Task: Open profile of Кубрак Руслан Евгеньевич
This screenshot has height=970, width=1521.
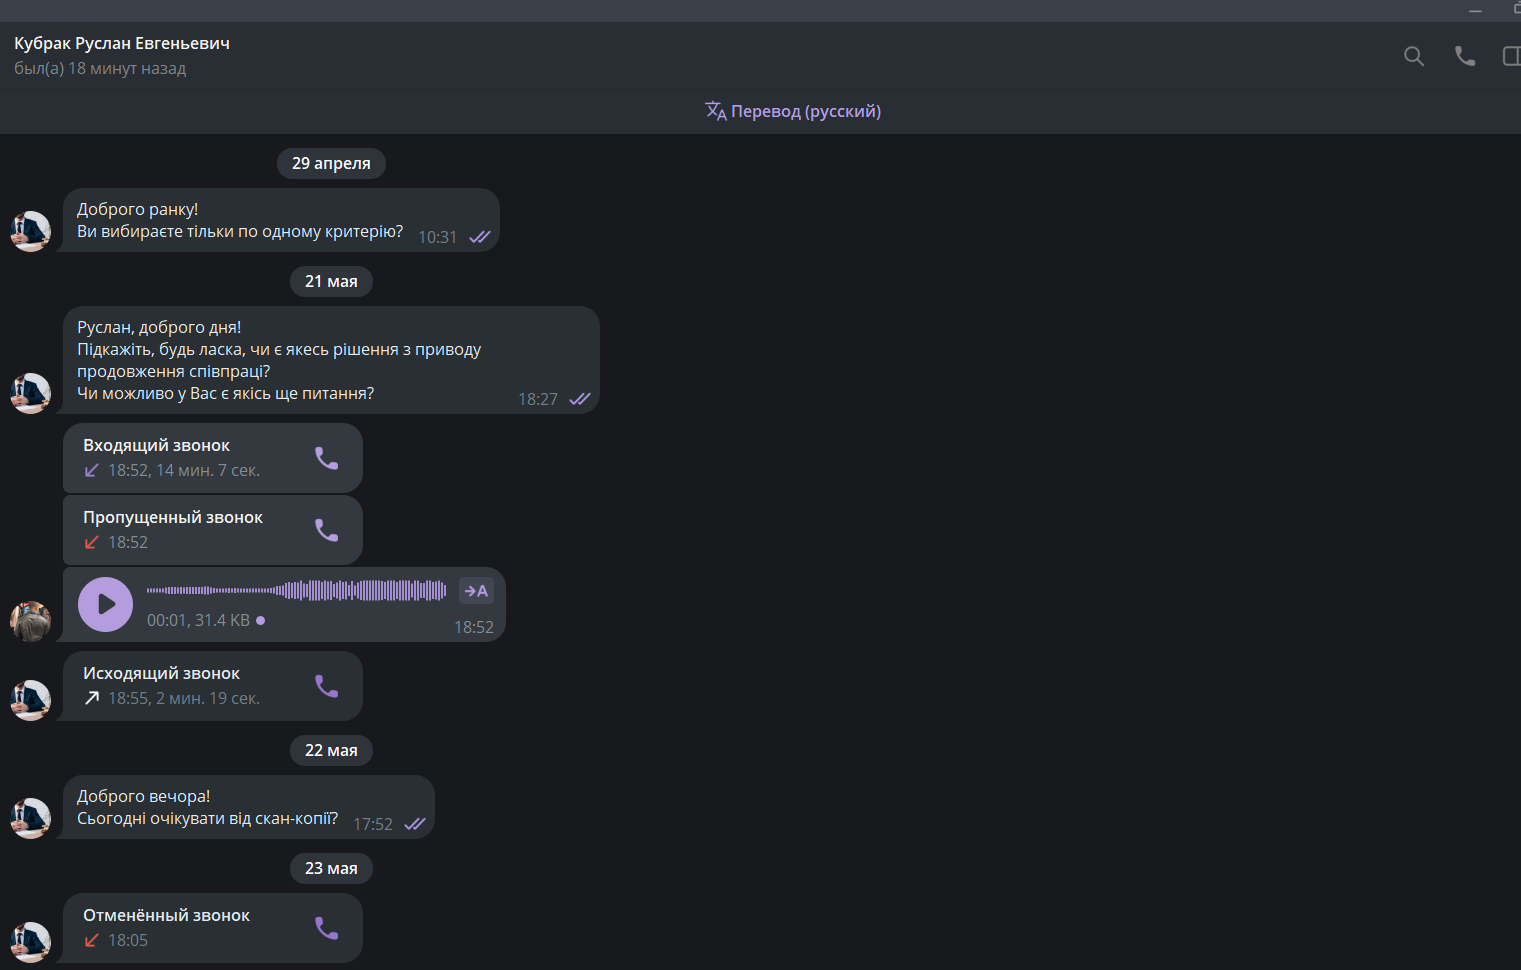Action: [122, 43]
